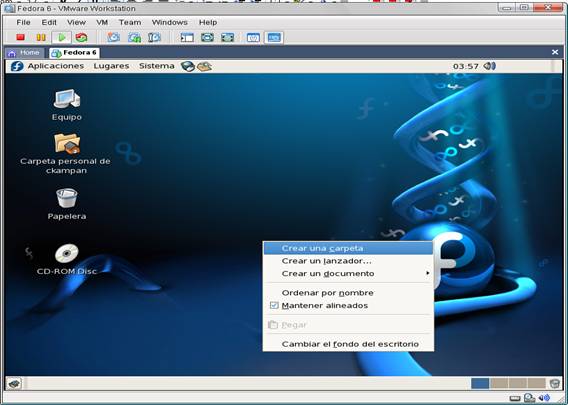Choose Crear una carpeta from context menu

348,248
